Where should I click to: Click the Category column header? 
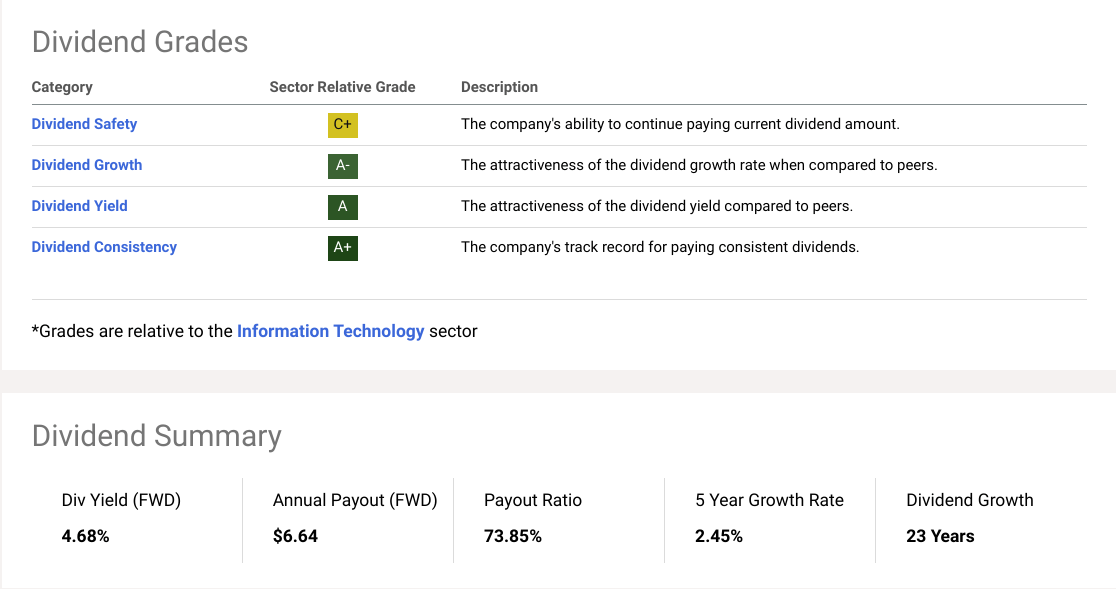click(x=62, y=87)
